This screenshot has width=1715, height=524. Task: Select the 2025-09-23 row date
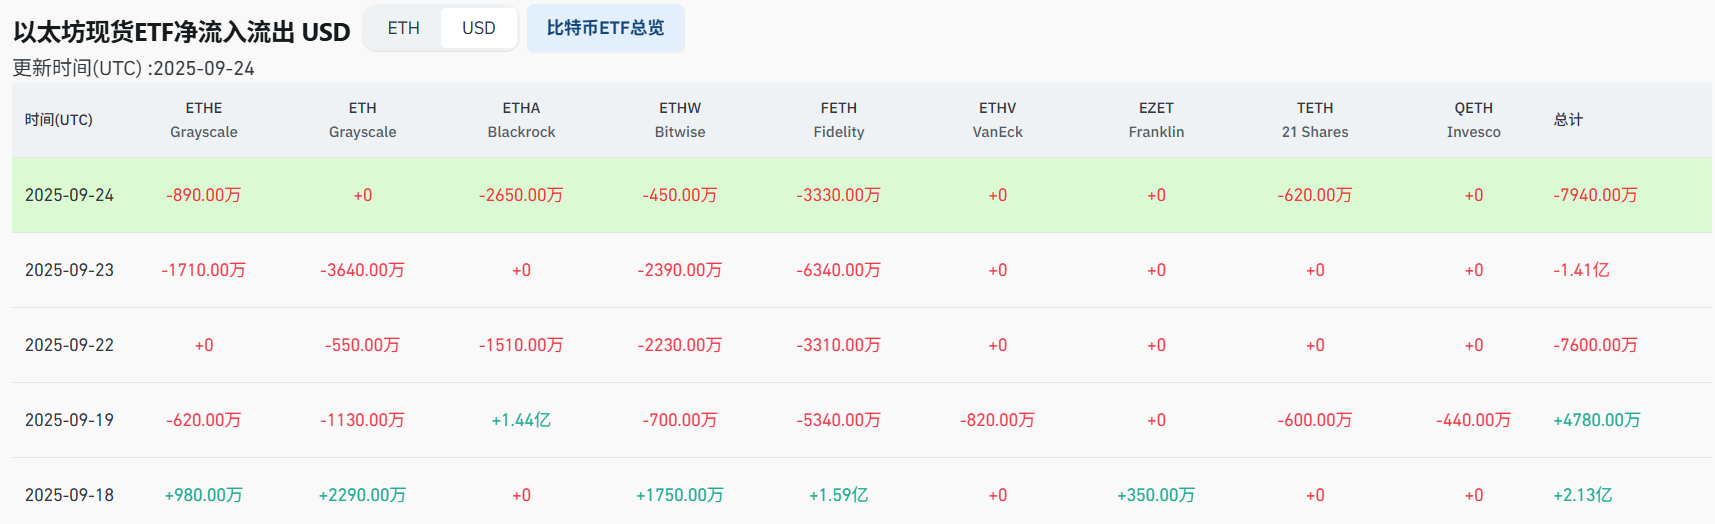pos(69,270)
